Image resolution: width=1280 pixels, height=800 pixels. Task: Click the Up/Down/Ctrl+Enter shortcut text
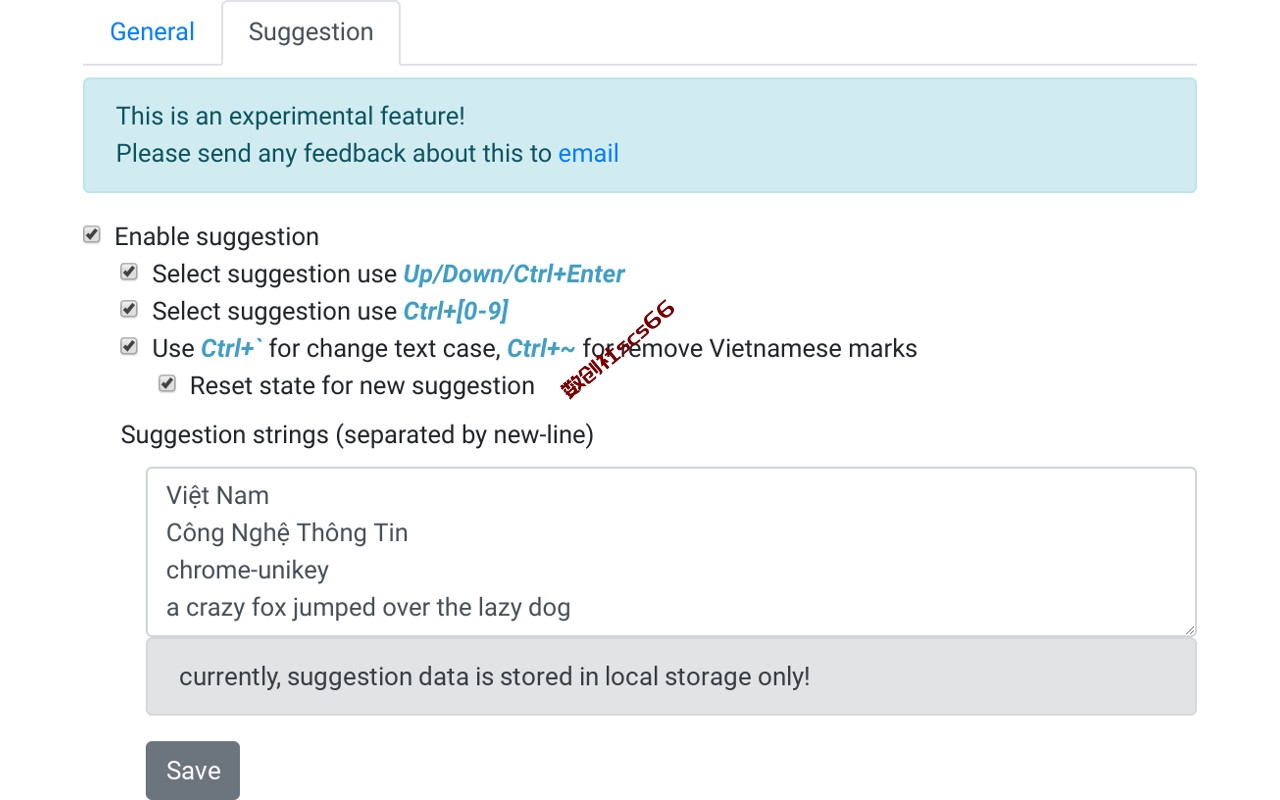point(514,274)
